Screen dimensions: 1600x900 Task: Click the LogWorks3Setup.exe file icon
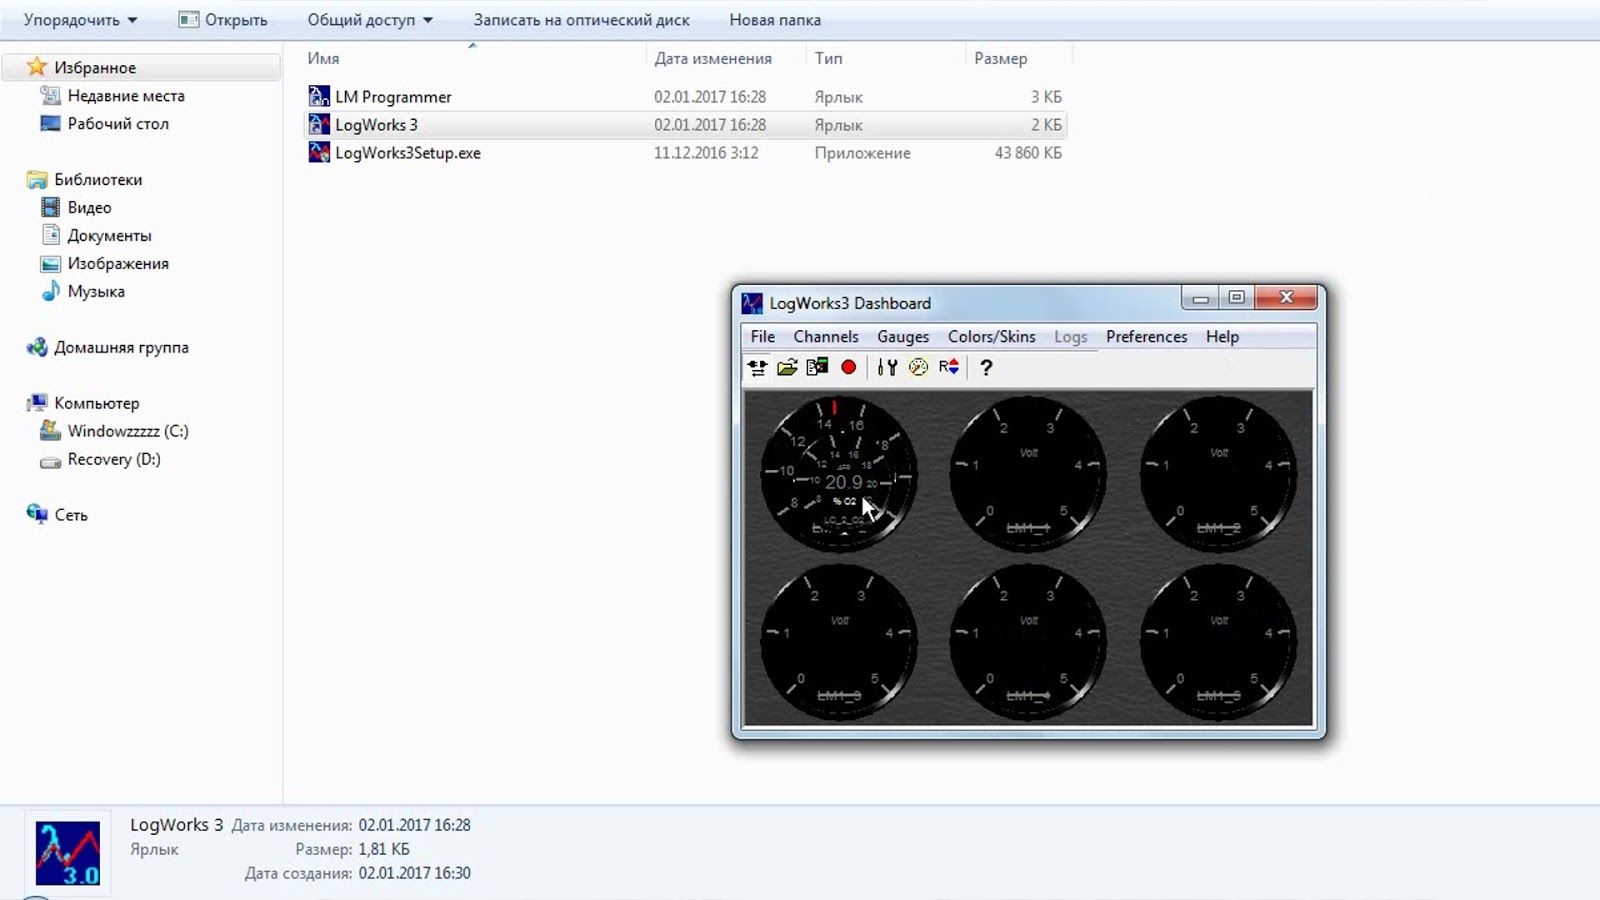(319, 152)
